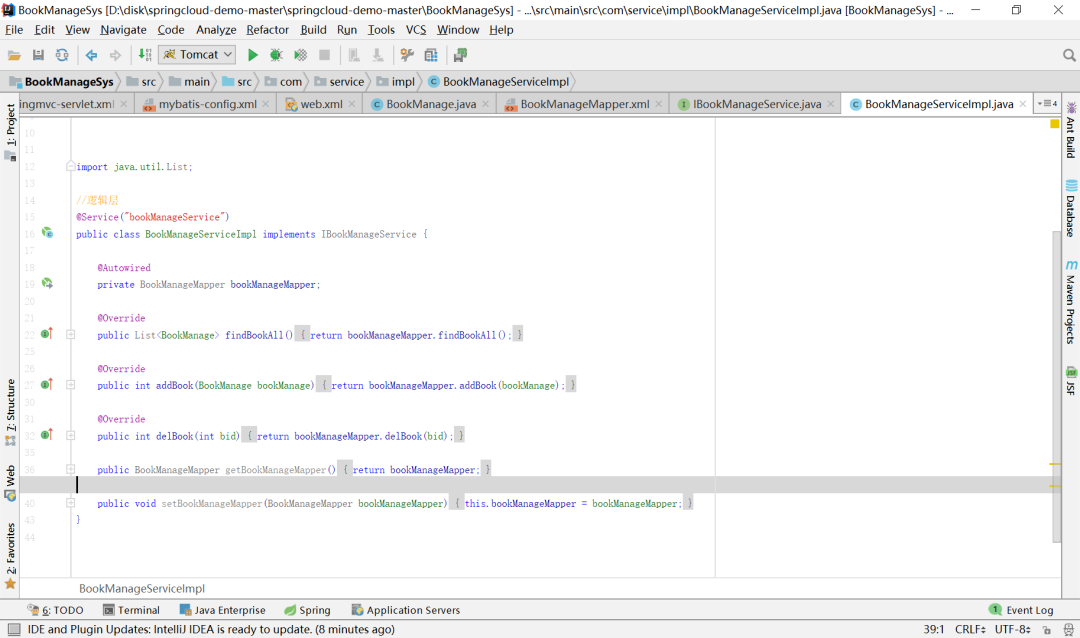
Task: Click the inspection profile icon in status bar
Action: pos(1068,630)
